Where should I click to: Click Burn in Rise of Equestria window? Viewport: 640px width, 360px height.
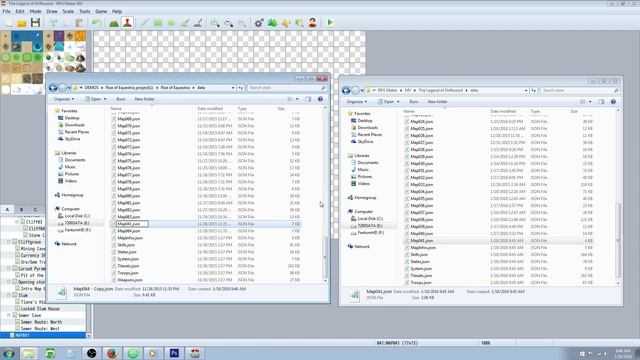[x=121, y=99]
